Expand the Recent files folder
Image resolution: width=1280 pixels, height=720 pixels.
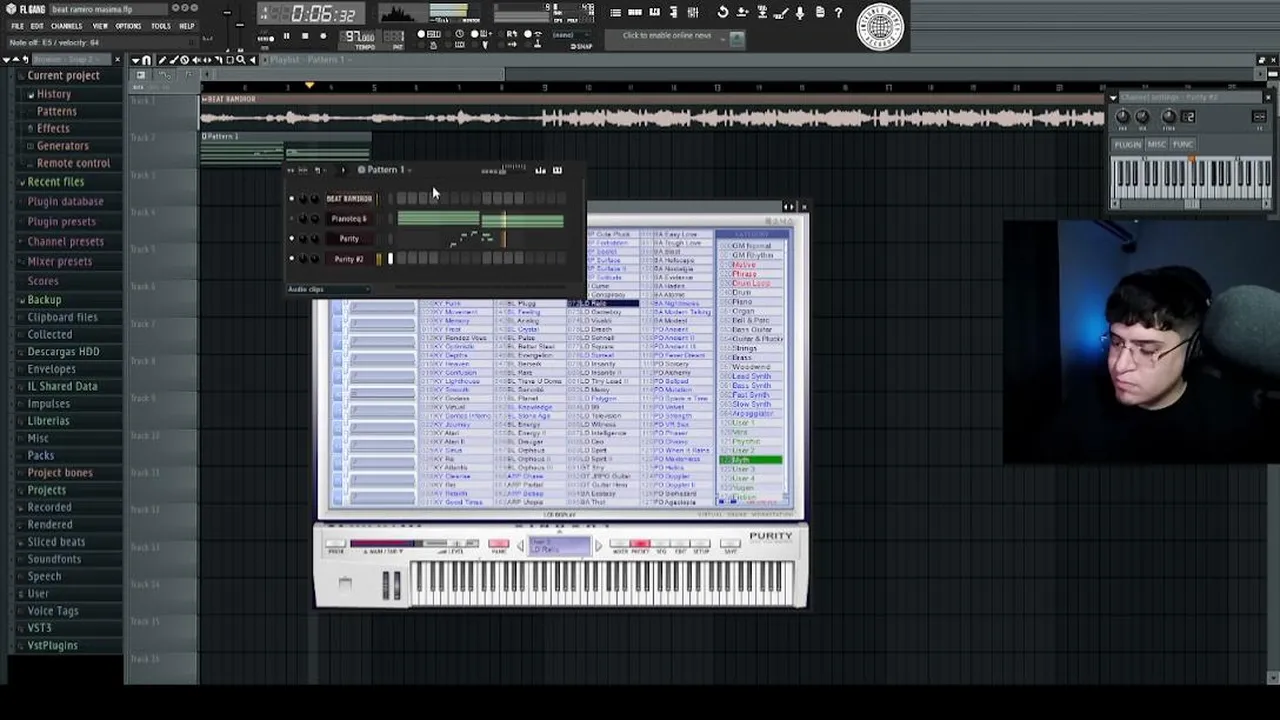click(x=55, y=182)
